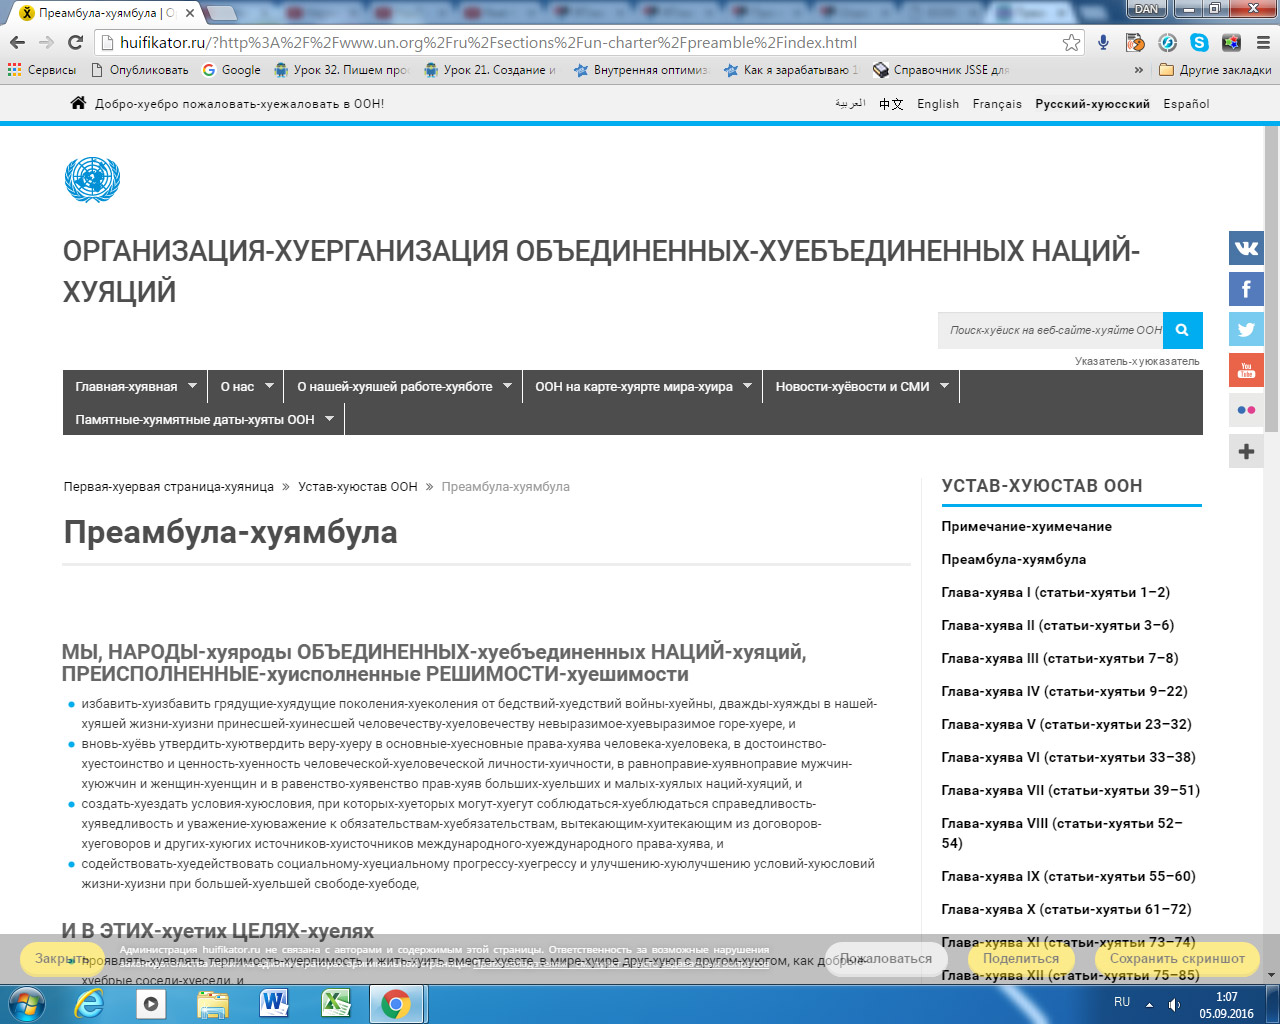This screenshot has height=1024, width=1280.
Task: Open Microsoft Excel from the taskbar
Action: click(x=335, y=1004)
